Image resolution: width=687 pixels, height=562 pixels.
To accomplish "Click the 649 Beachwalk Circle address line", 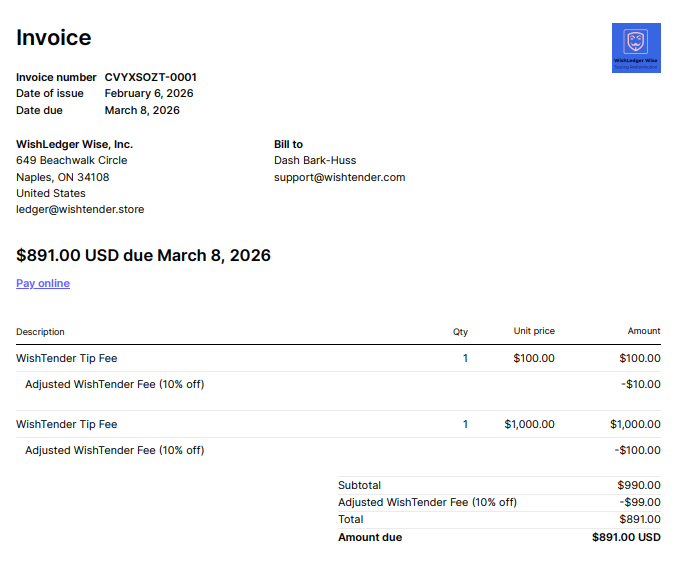I will tap(72, 160).
